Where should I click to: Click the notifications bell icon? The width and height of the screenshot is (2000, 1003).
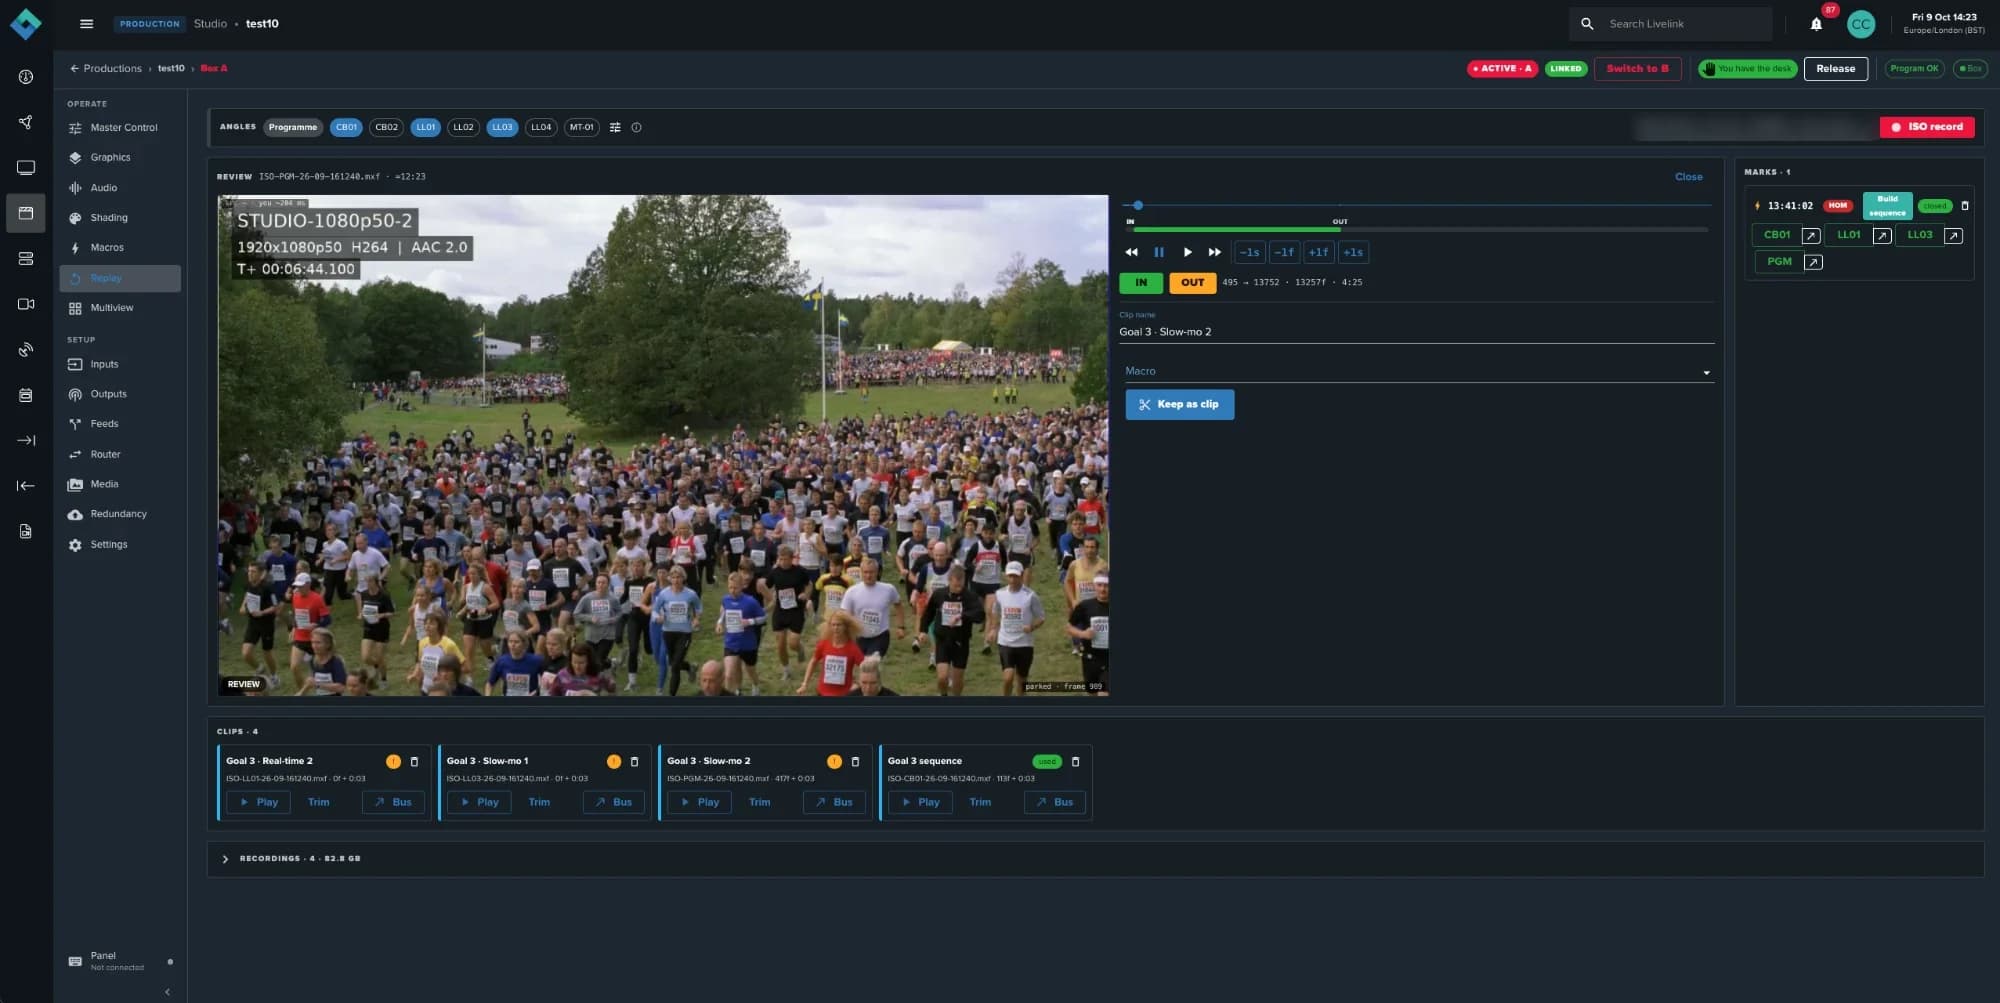point(1816,24)
